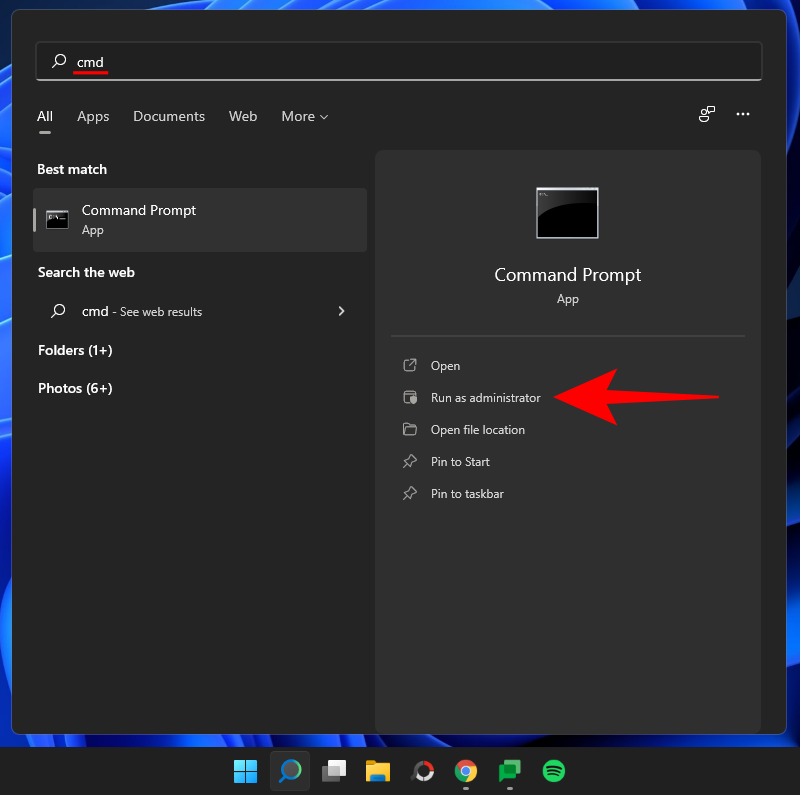Click the search box containing cmd
The image size is (800, 795).
pos(400,62)
